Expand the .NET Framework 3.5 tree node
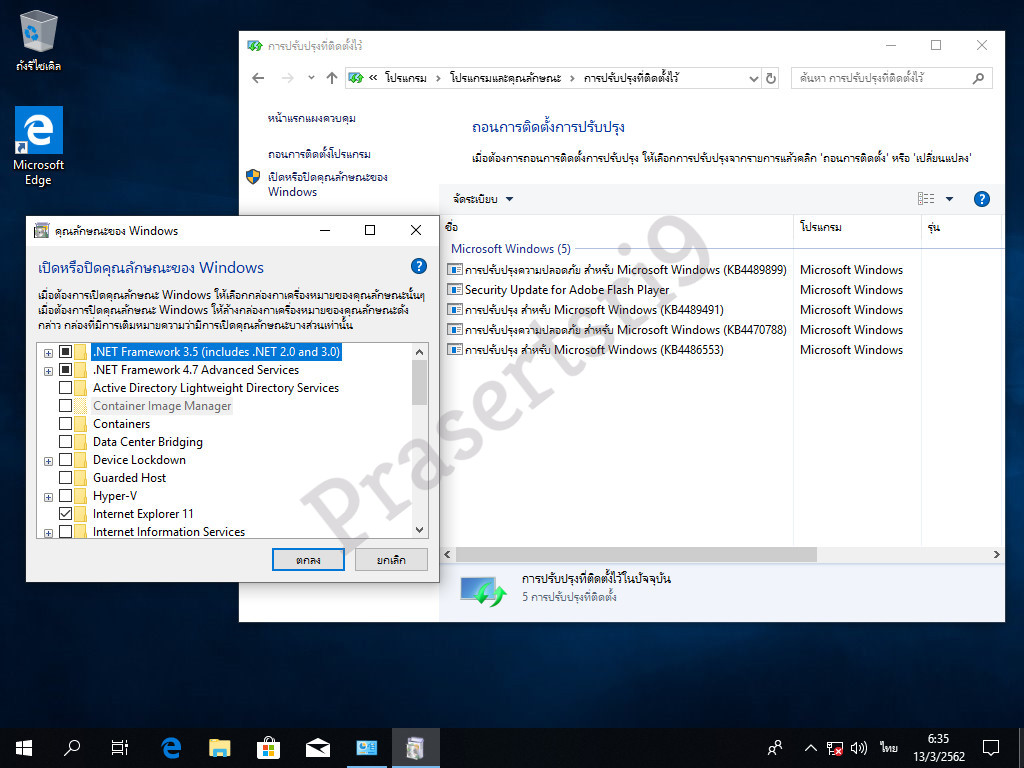 click(48, 353)
